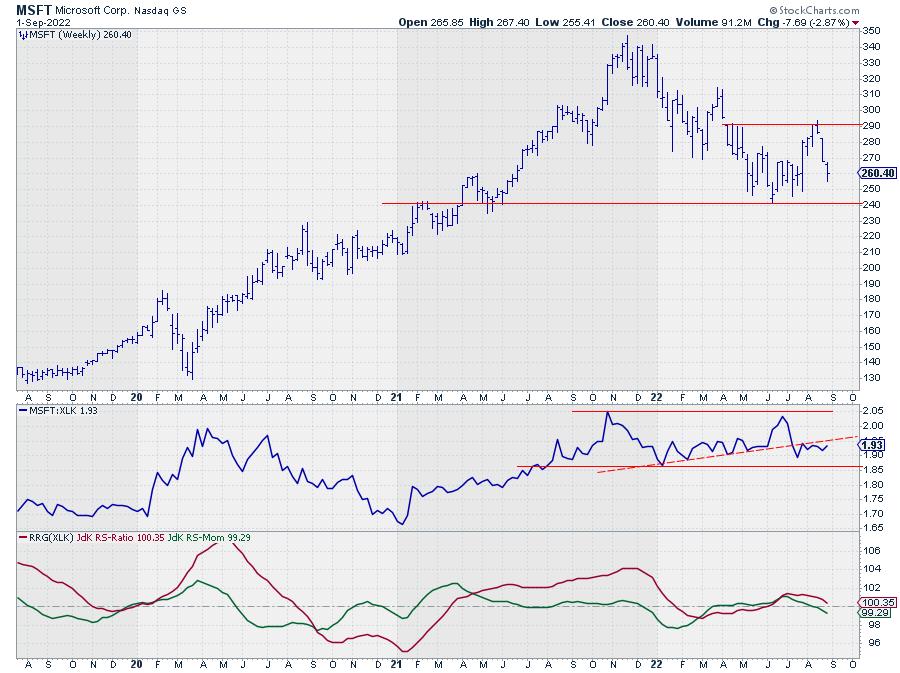Click the Volume 91.2M value

[713, 22]
